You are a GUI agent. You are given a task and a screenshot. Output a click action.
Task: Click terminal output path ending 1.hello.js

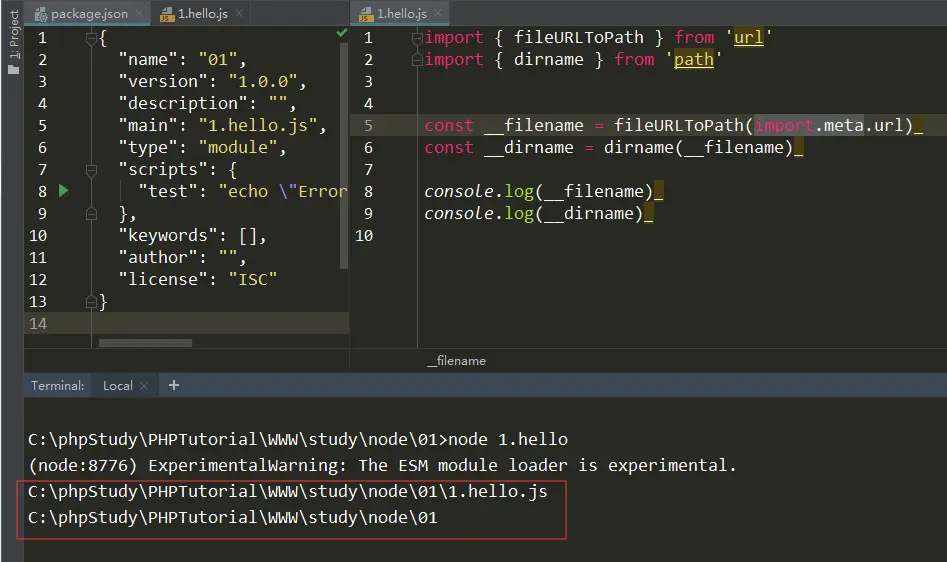pyautogui.click(x=287, y=491)
